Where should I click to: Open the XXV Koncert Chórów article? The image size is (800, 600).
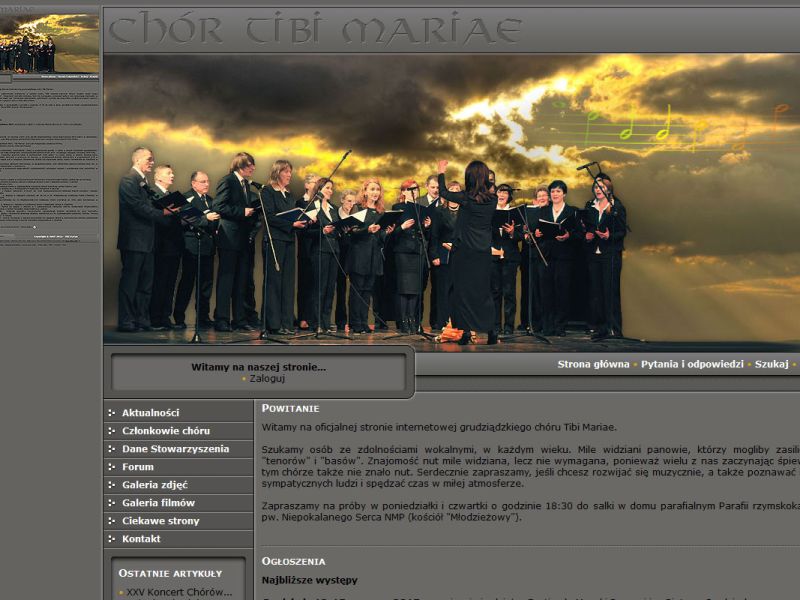(179, 592)
